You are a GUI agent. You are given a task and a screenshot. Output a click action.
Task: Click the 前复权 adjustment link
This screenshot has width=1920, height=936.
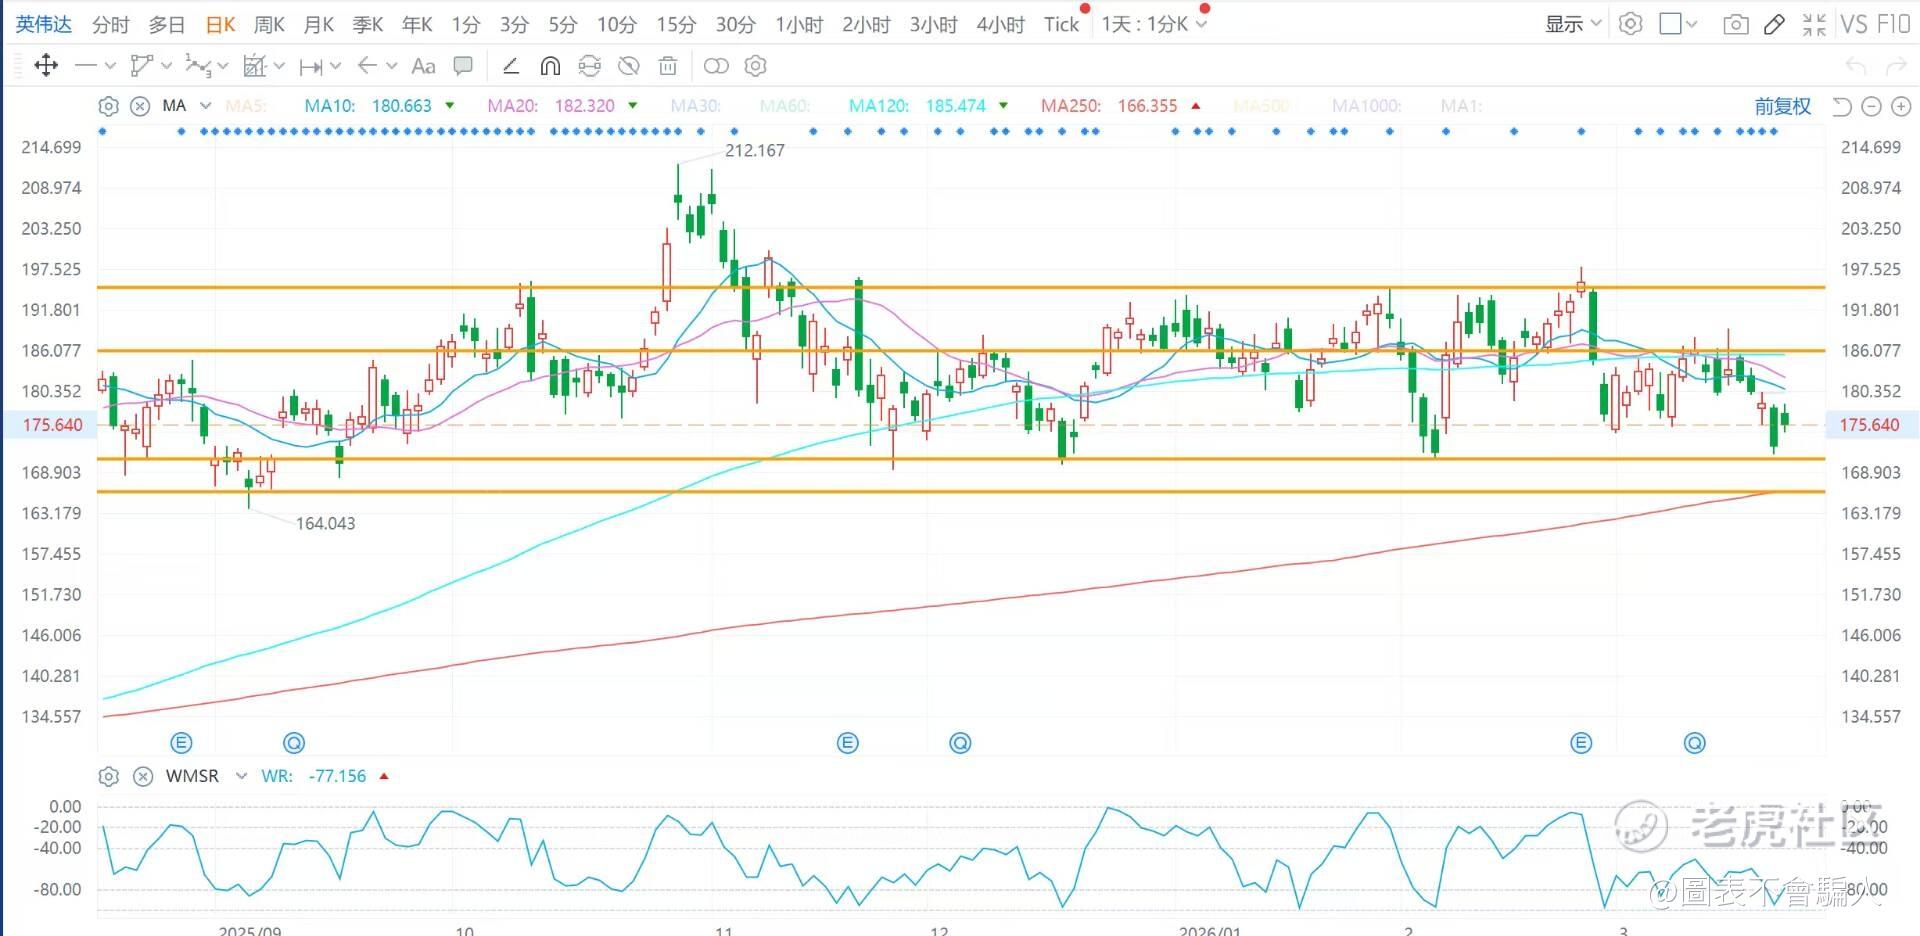1782,106
